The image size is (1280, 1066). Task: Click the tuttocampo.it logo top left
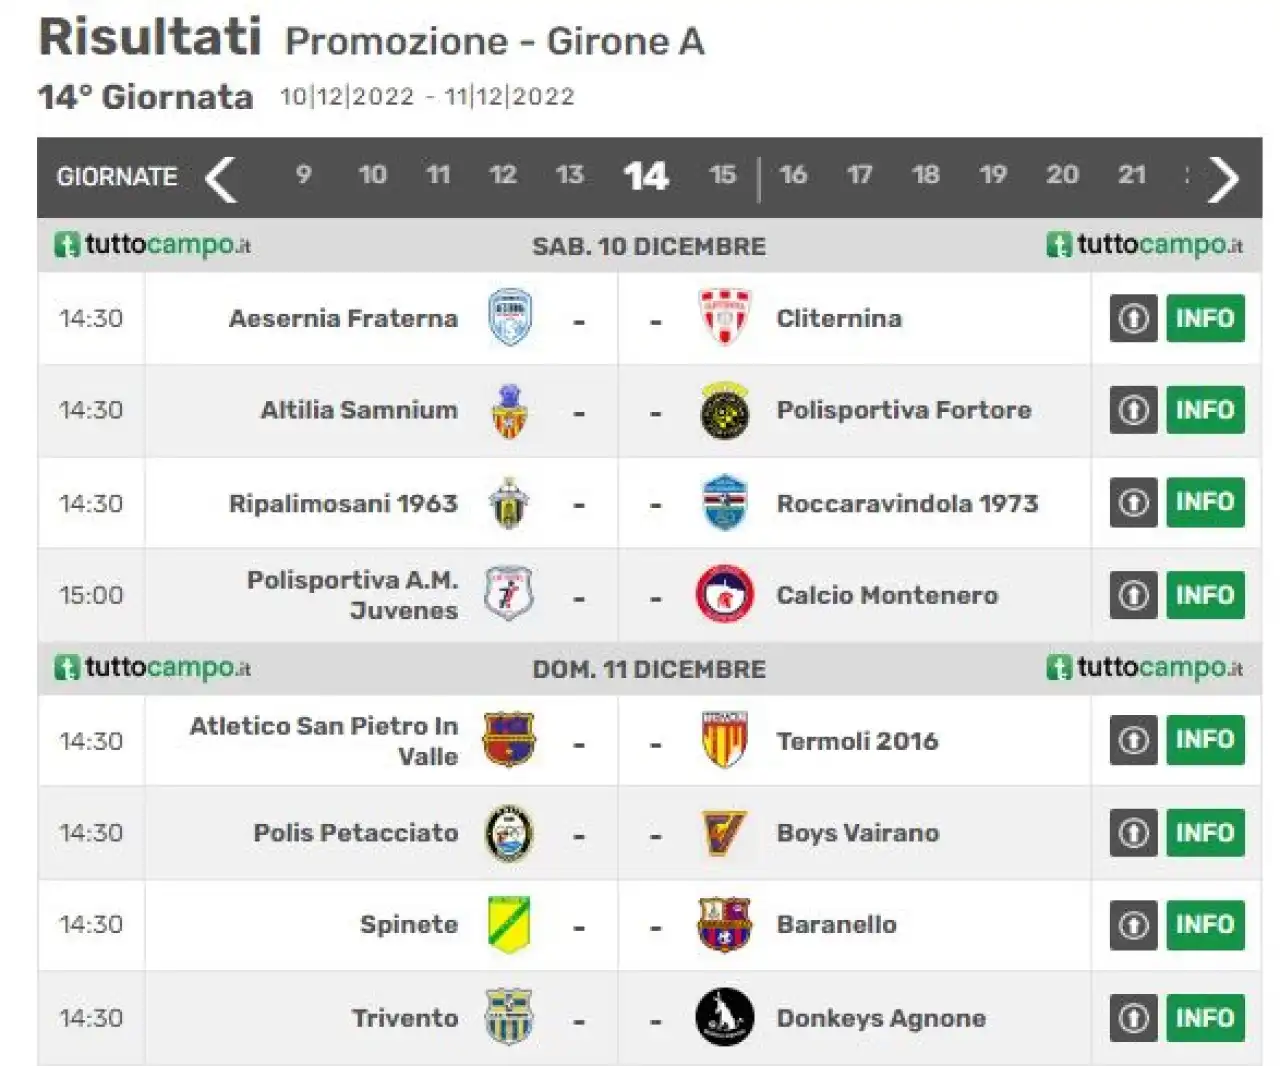coord(153,245)
